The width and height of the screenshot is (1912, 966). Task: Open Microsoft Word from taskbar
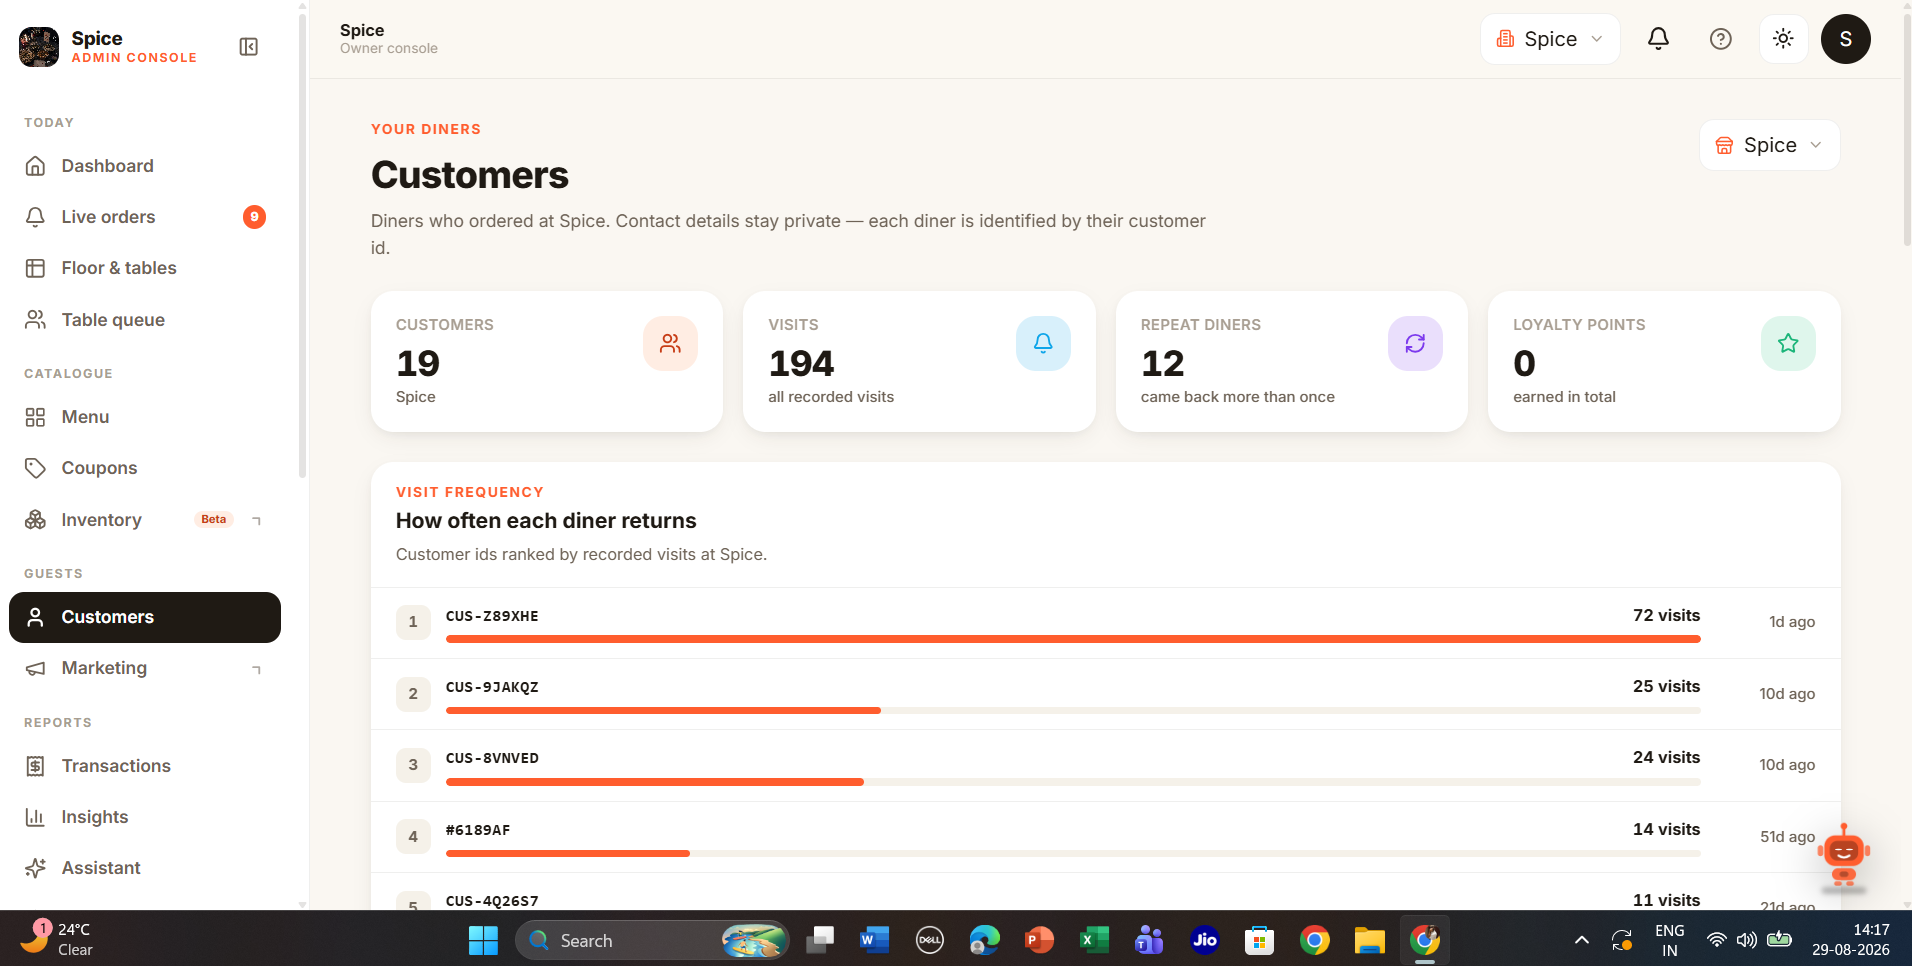coord(874,940)
